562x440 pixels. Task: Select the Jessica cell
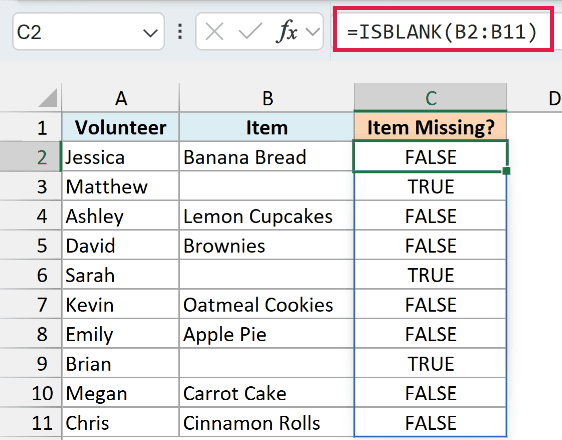(x=120, y=157)
